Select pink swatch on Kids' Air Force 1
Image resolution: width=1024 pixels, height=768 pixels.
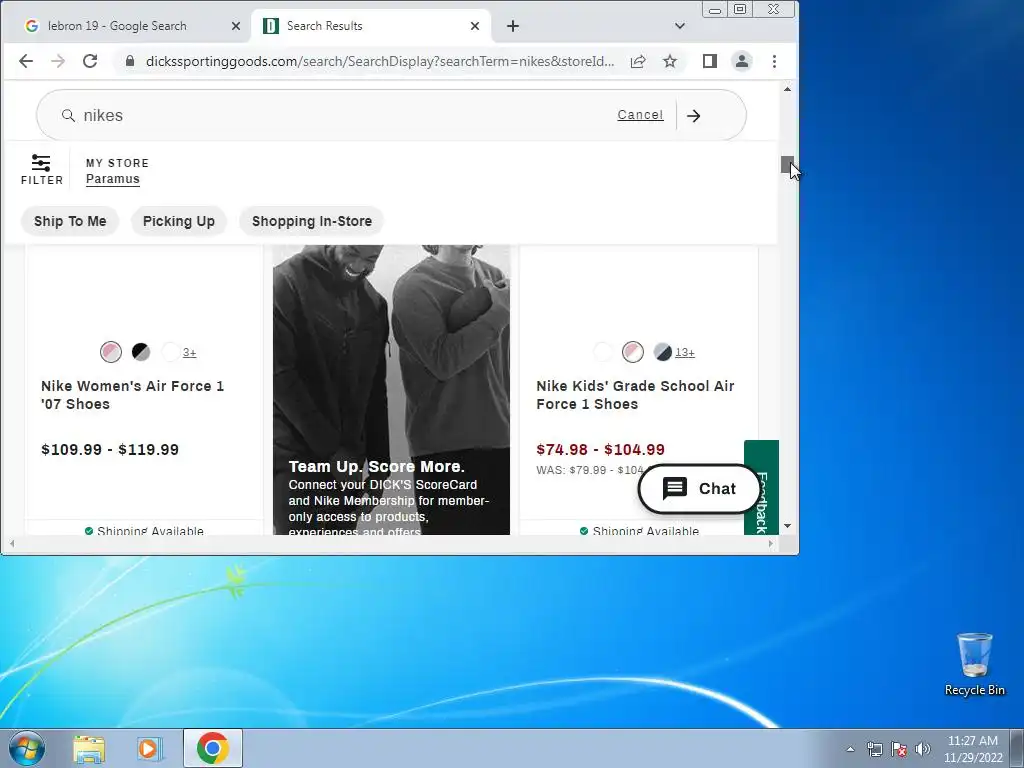pos(633,352)
